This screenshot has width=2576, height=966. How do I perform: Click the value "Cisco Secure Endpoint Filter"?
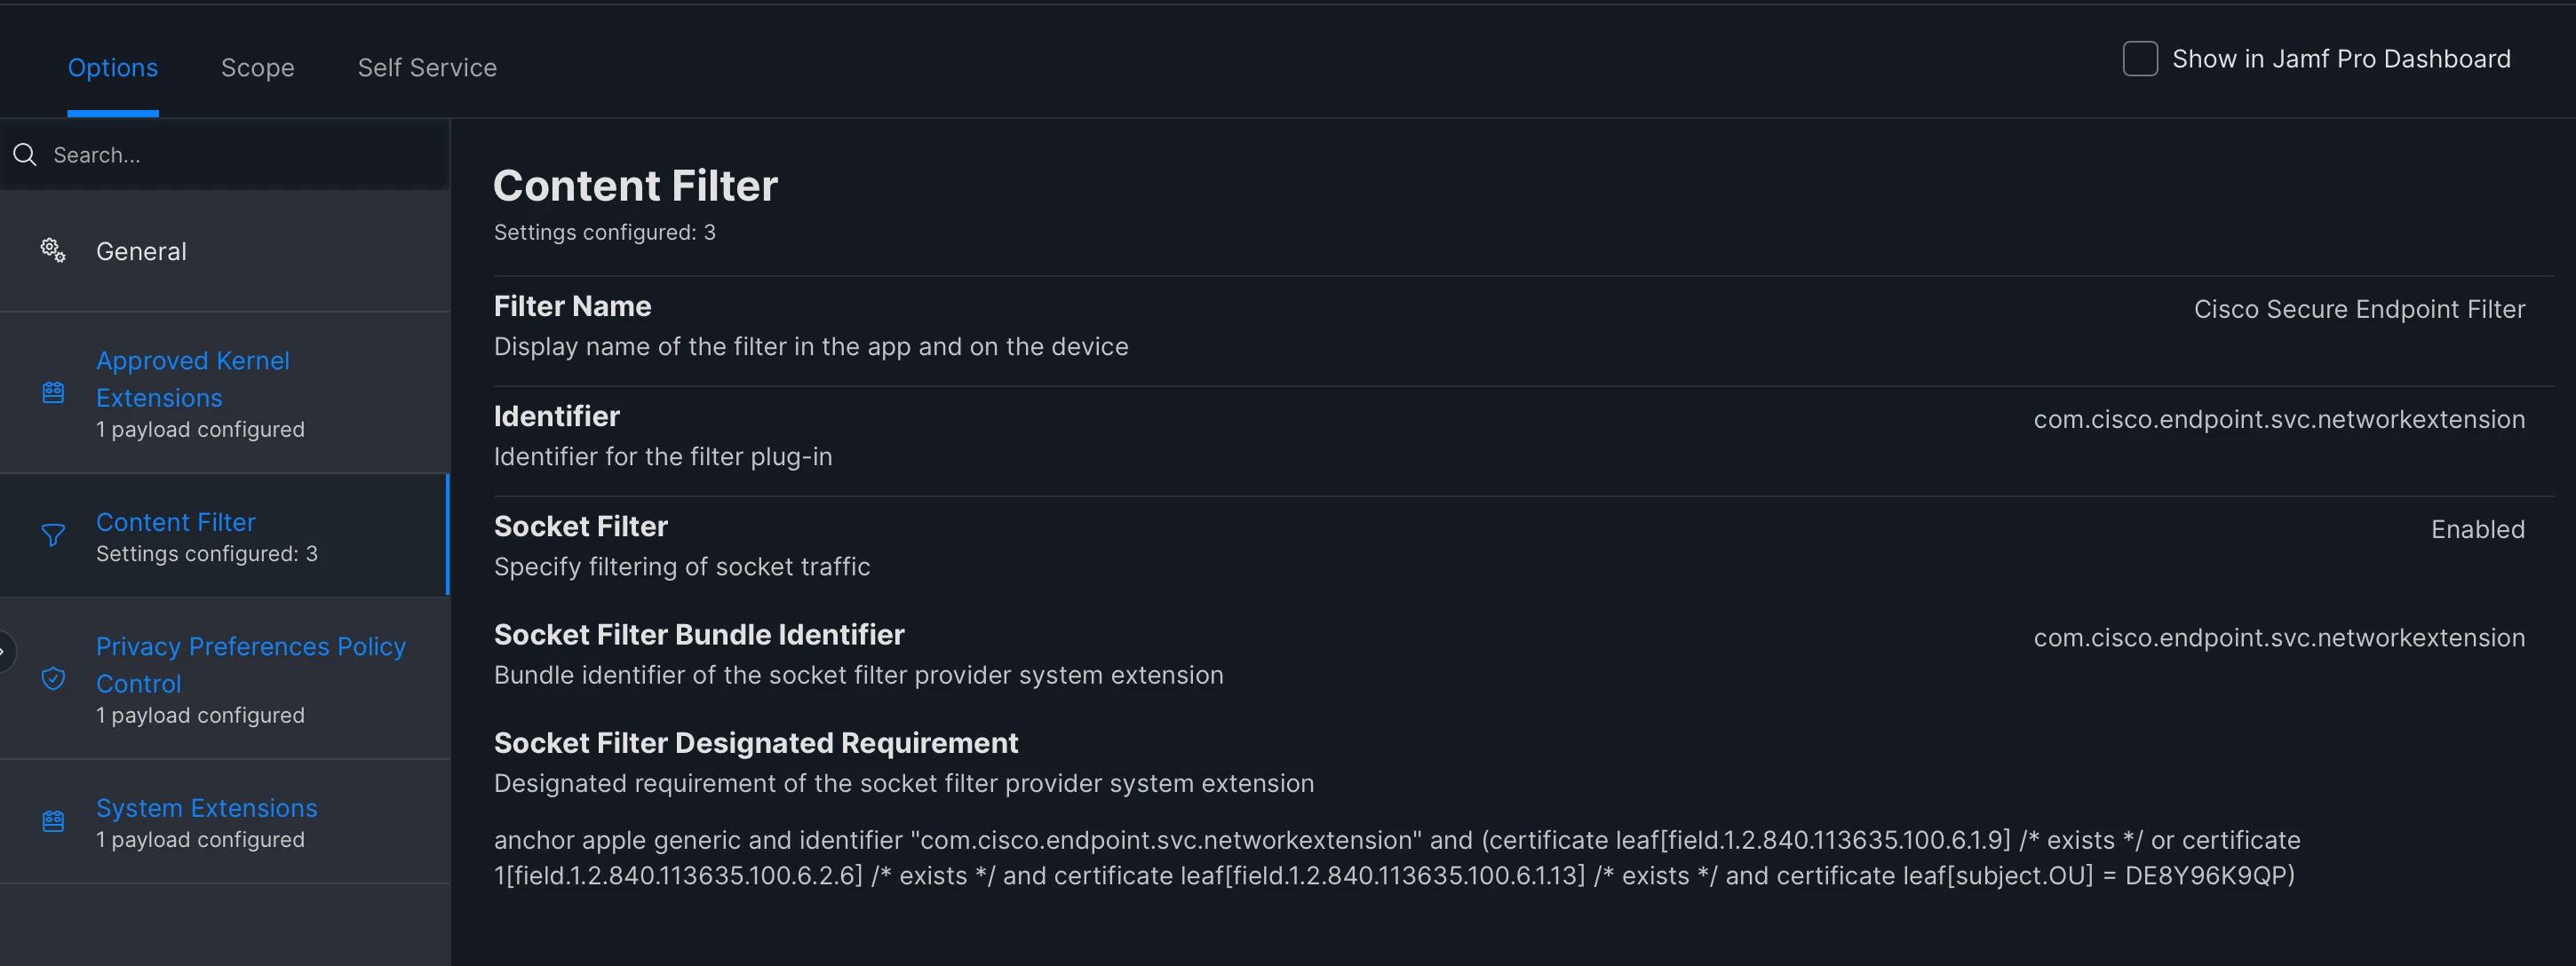point(2359,309)
